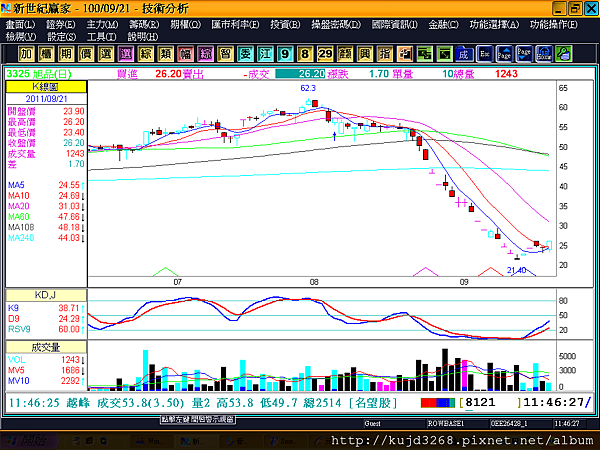Screen dimensions: 600x450
Task: Click the K9 value 38.71
Action: (69, 308)
